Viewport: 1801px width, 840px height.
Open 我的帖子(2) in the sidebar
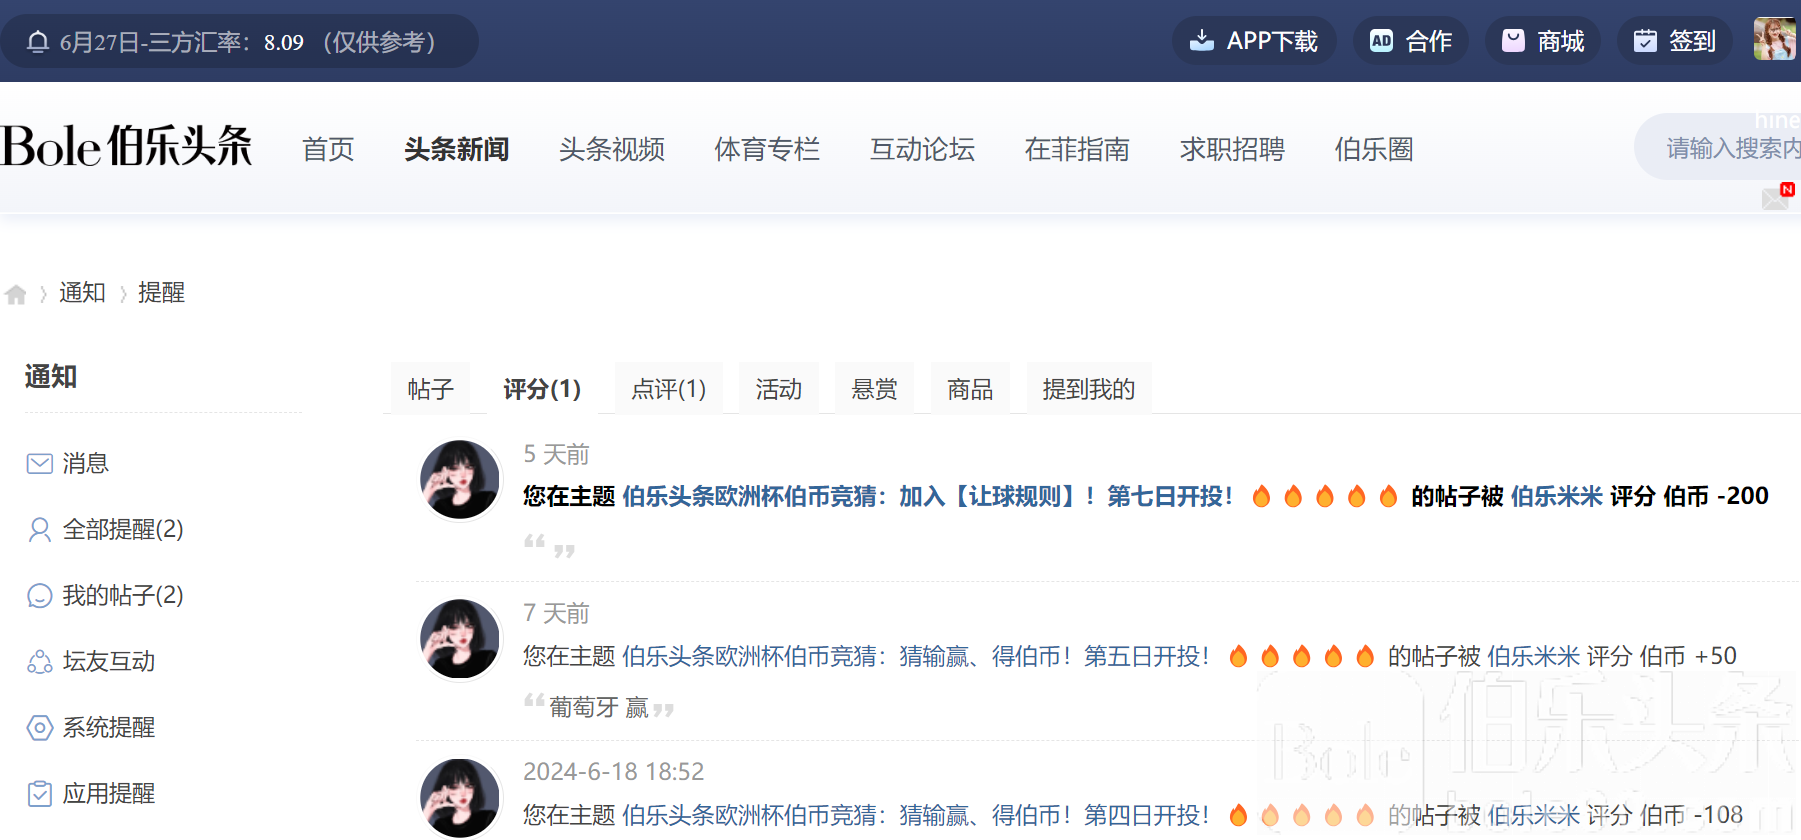pos(123,595)
